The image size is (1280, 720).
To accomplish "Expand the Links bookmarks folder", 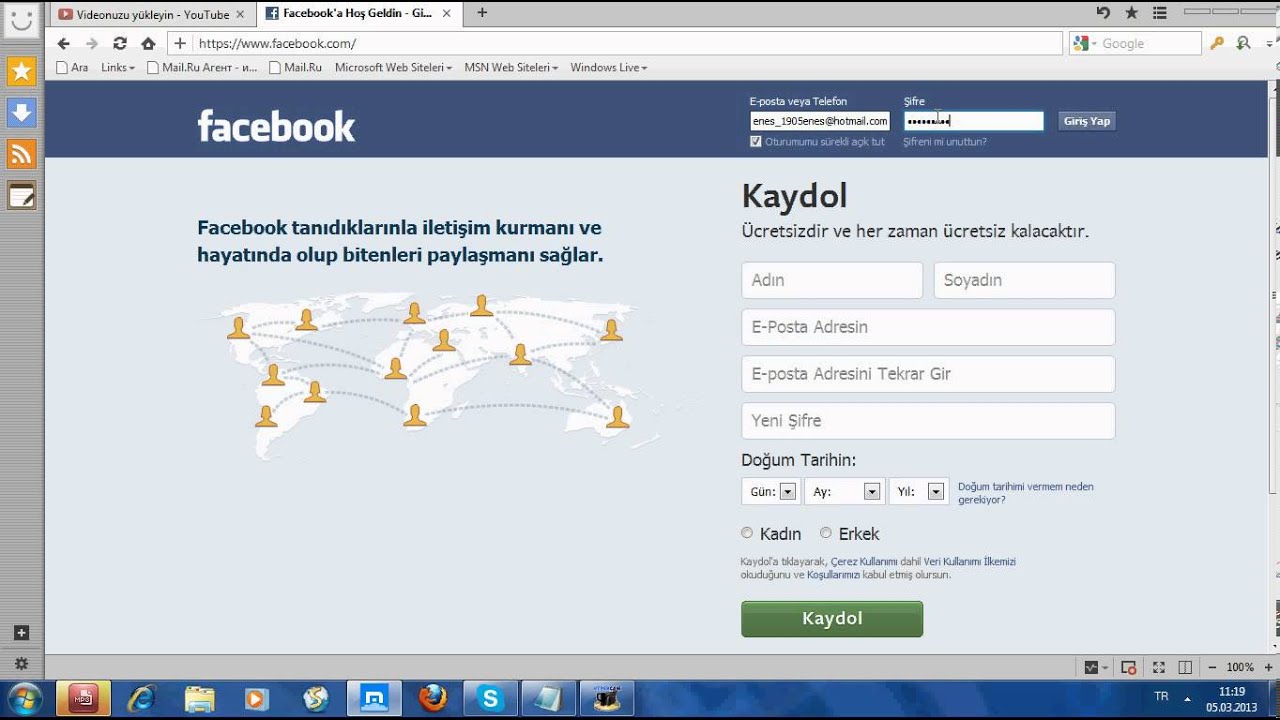I will click(118, 68).
